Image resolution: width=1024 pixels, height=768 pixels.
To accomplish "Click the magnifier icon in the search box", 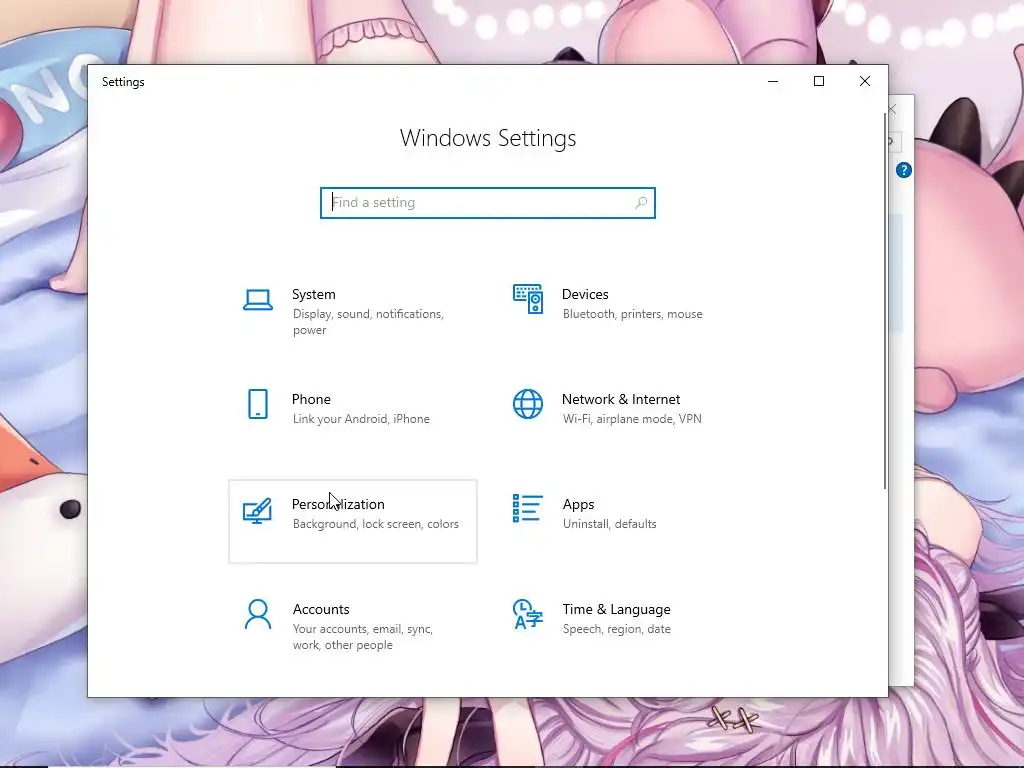I will 641,202.
